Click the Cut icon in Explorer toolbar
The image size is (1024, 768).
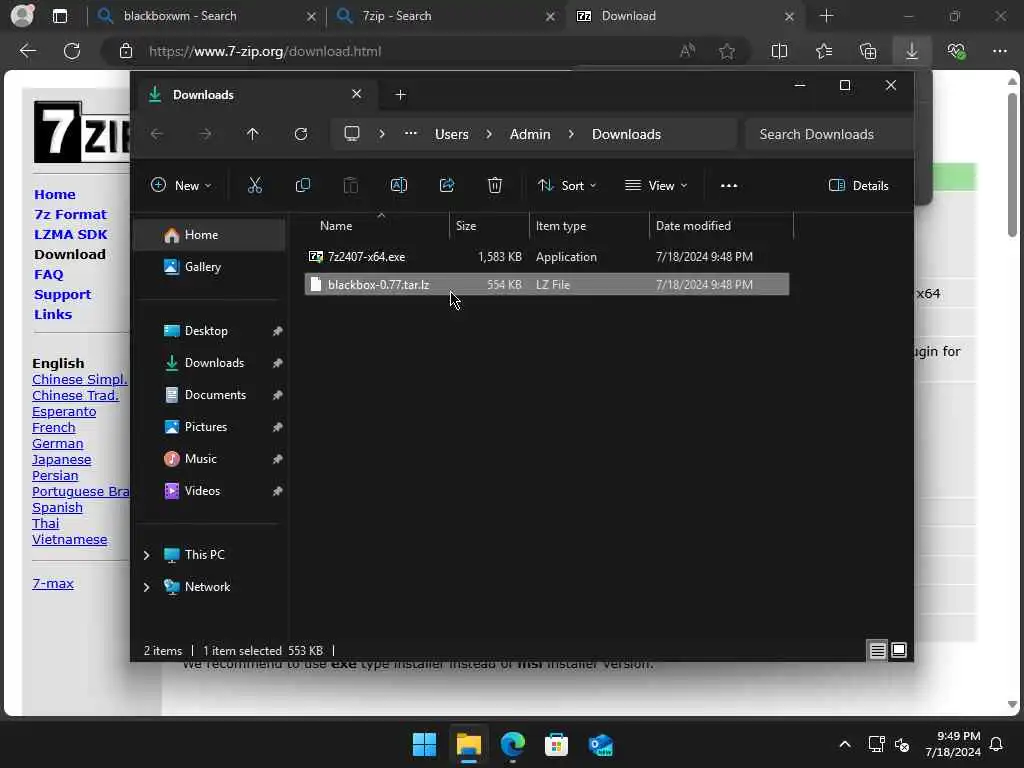click(255, 185)
